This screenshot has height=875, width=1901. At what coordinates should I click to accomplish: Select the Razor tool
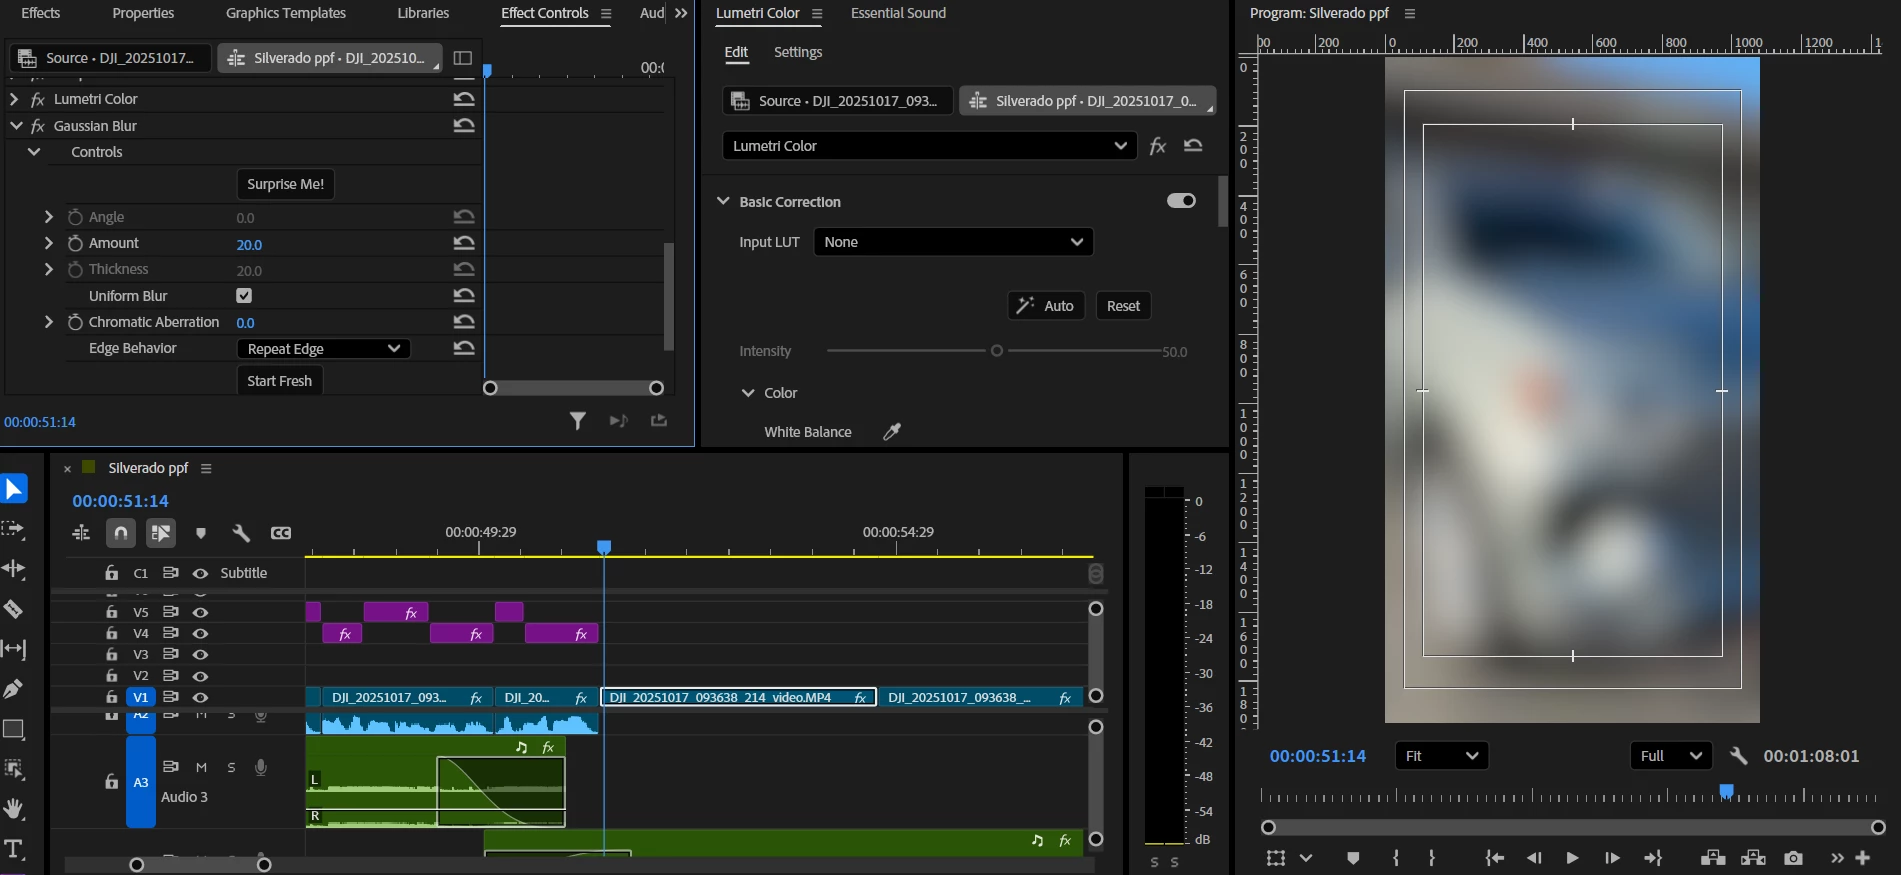pos(13,609)
